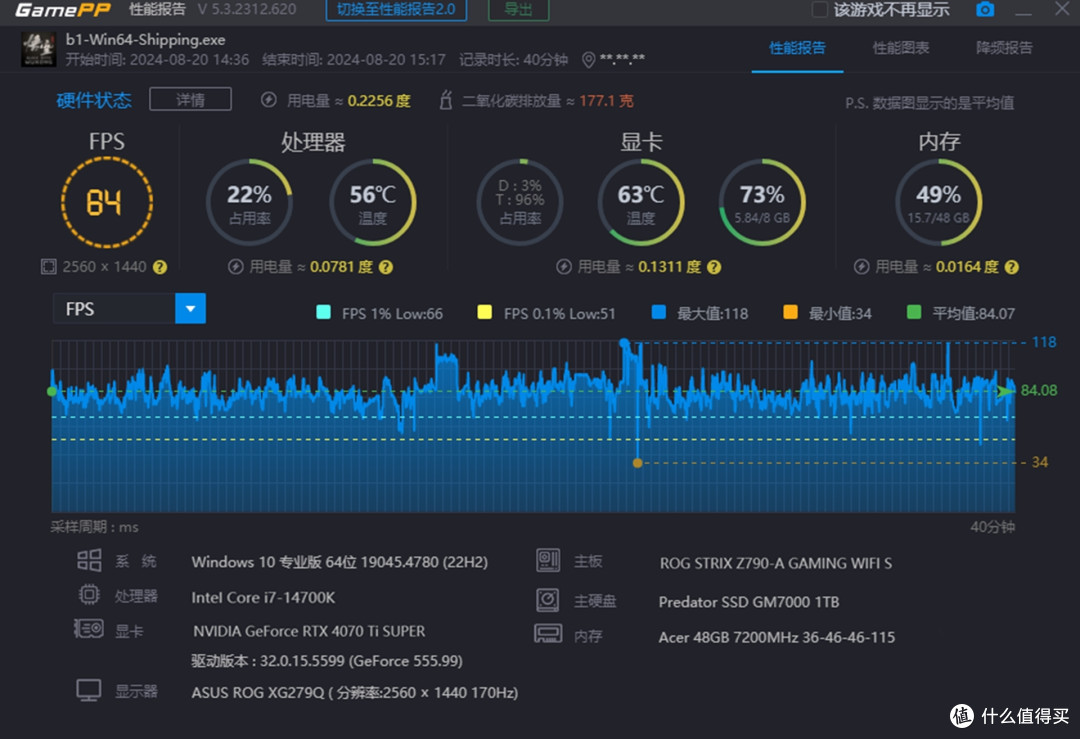Open help next to 0.0164 度
The width and height of the screenshot is (1080, 739).
pos(1011,267)
